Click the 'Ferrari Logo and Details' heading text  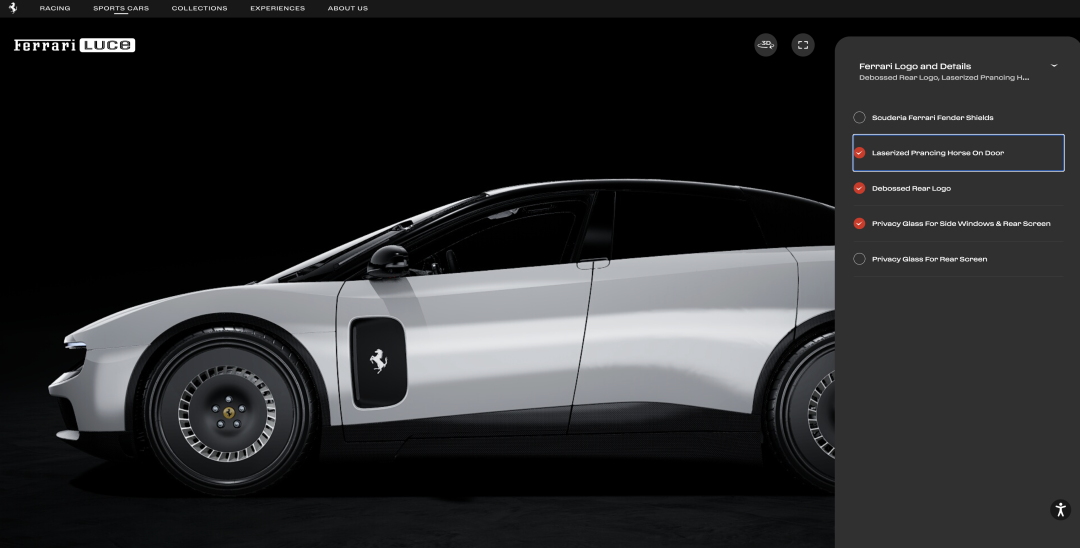(915, 66)
